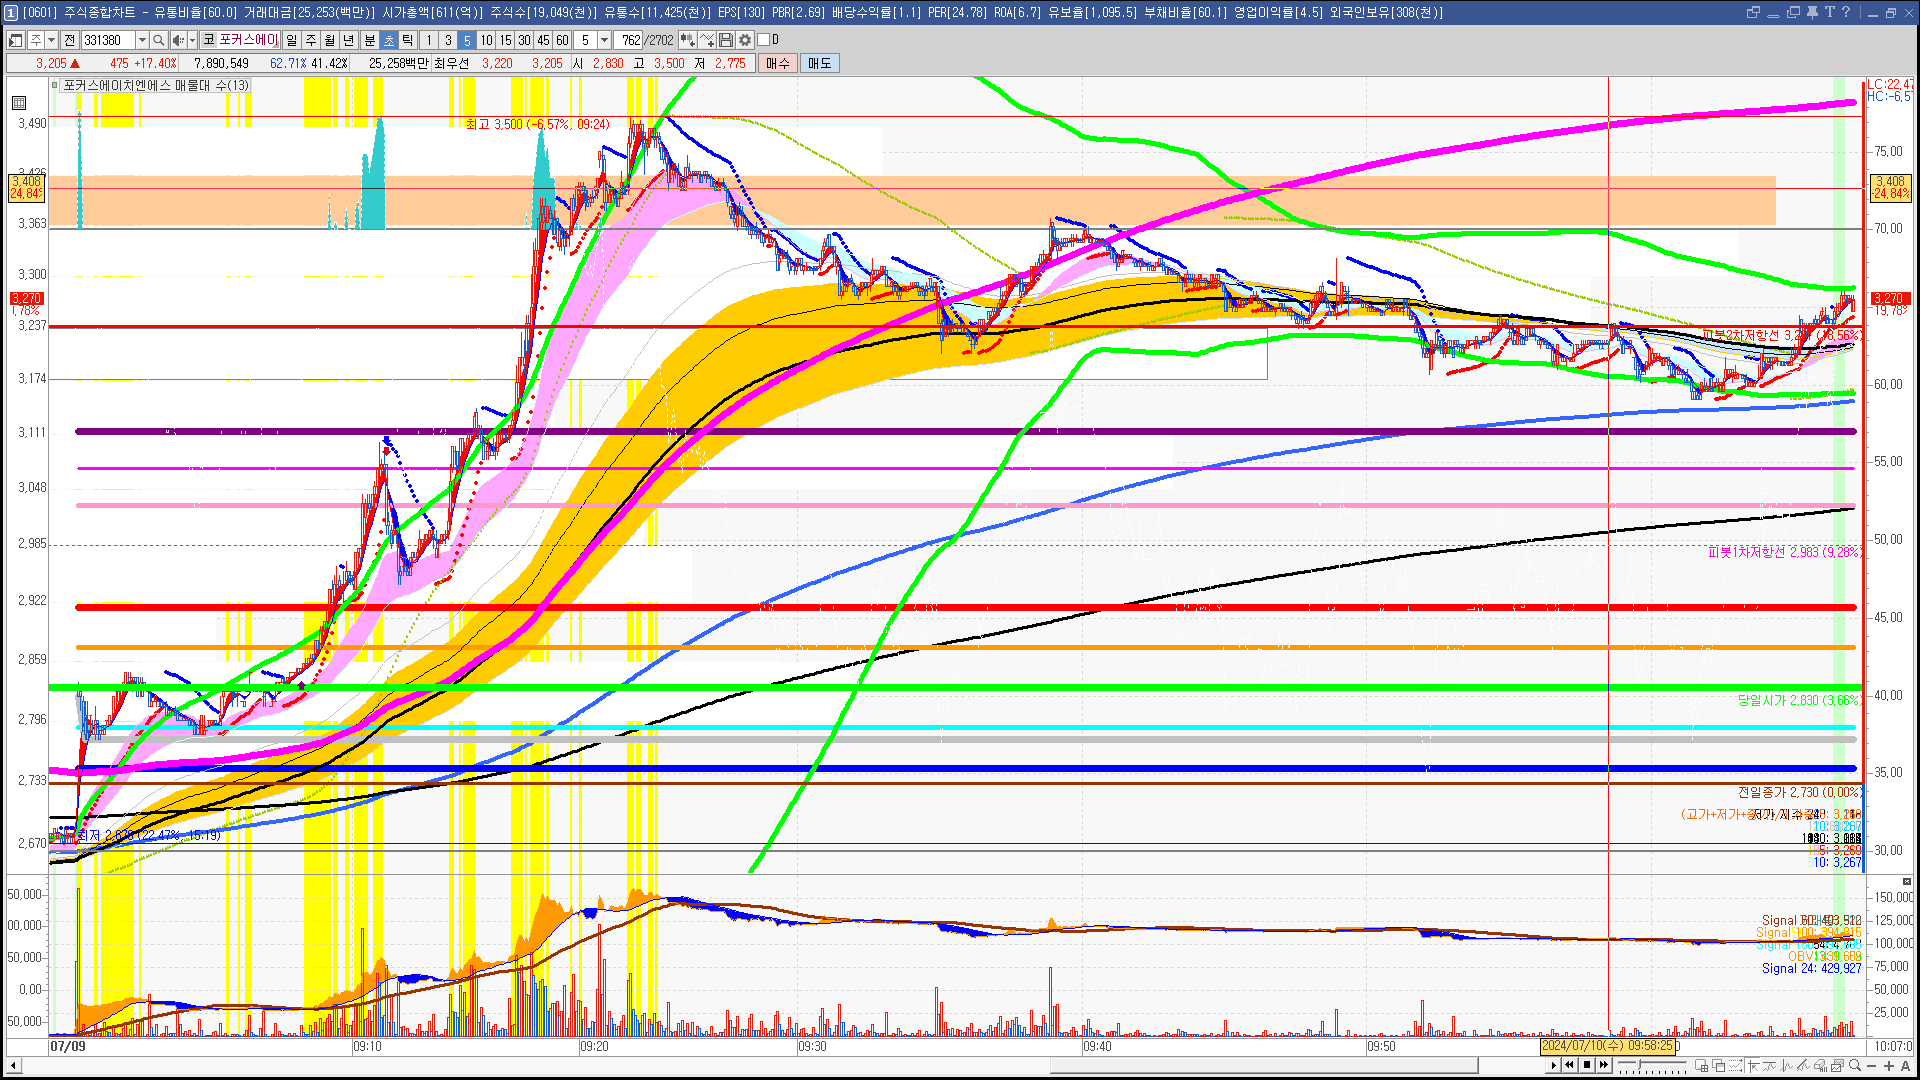Image resolution: width=1920 pixels, height=1080 pixels.
Task: Select the 30 interval tab
Action: click(x=524, y=40)
